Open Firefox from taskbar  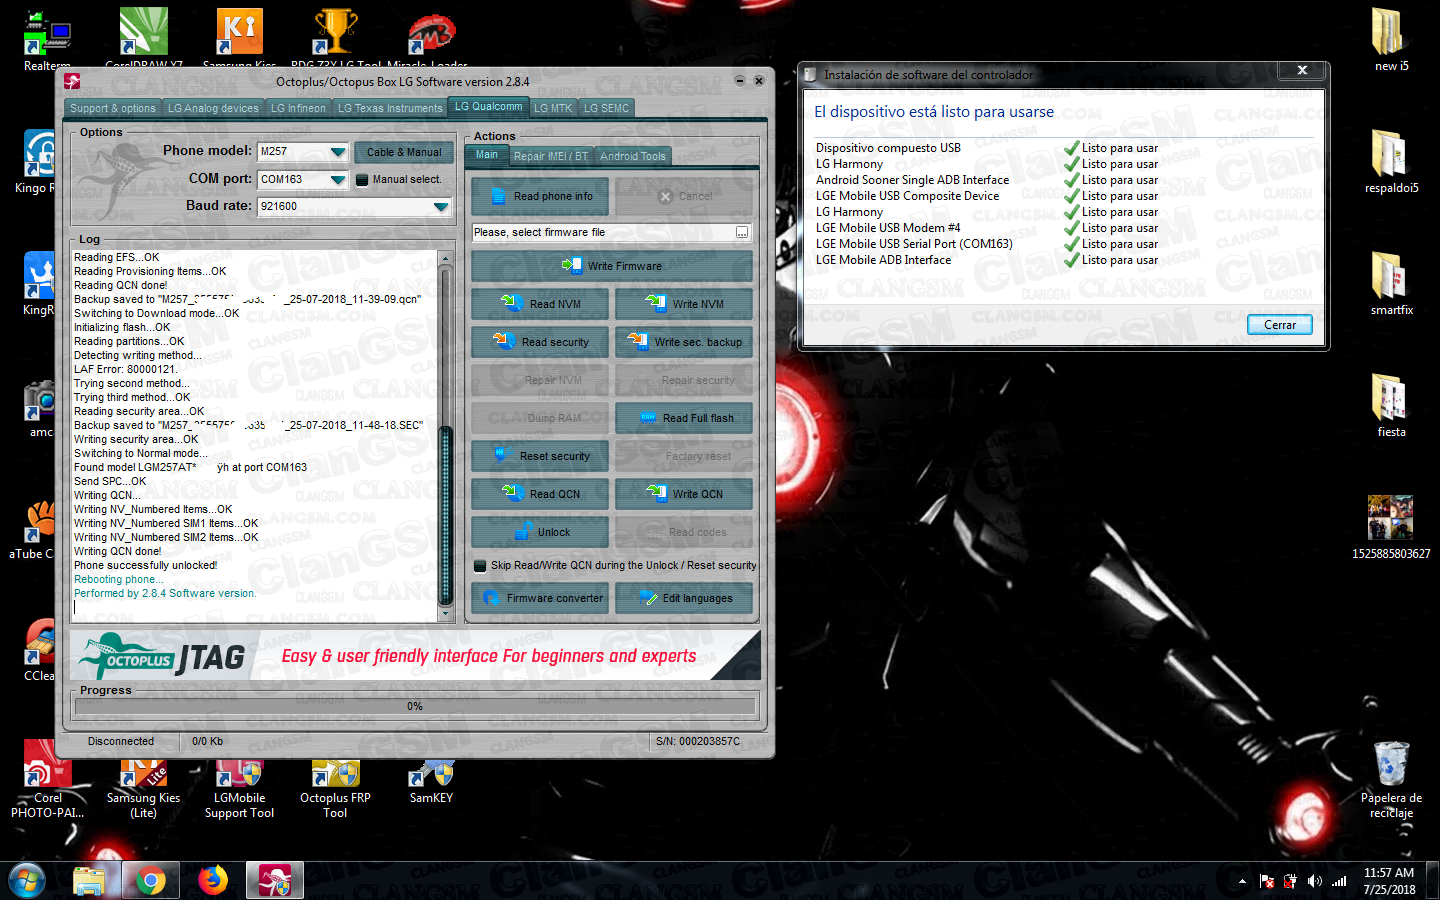pos(212,881)
